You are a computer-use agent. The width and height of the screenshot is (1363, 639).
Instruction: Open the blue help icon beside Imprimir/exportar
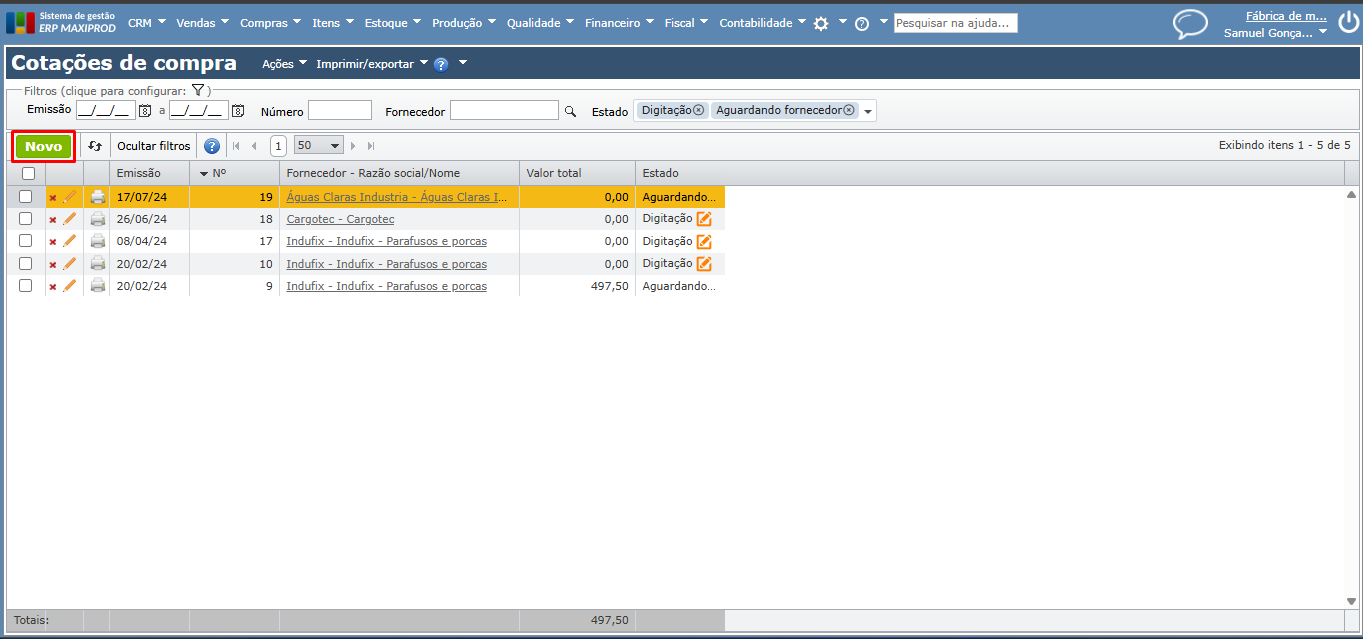point(441,64)
